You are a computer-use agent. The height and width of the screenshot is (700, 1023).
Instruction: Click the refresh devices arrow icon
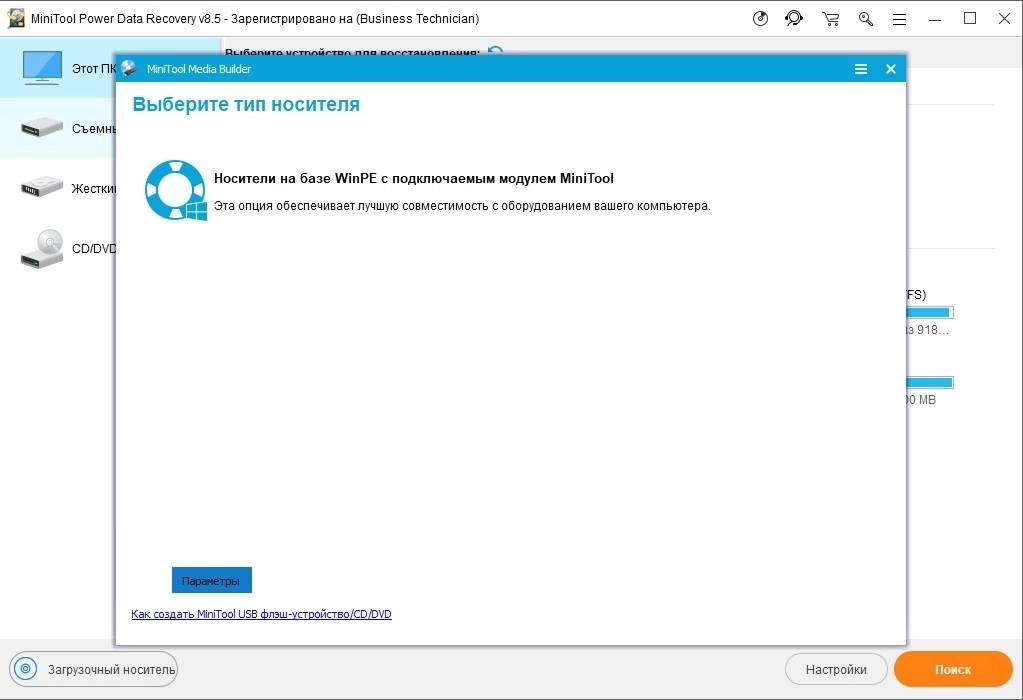(495, 51)
